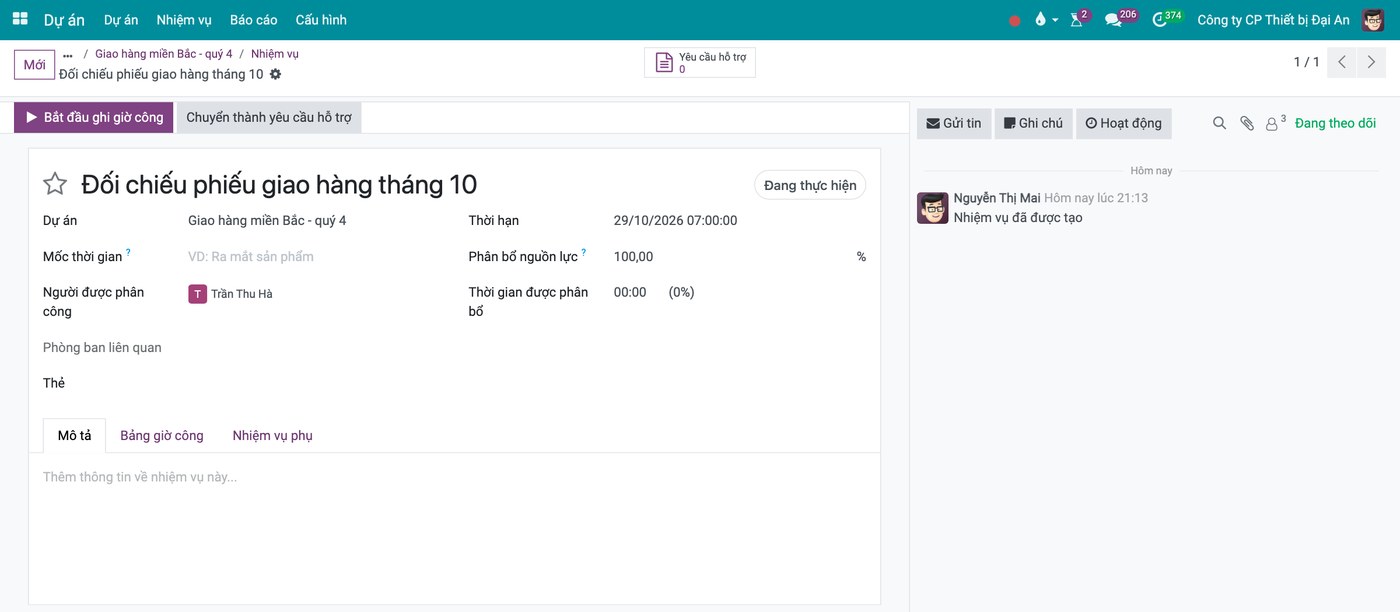Open the Dự án field dropdown
Viewport: 1400px width, 612px height.
coord(313,220)
